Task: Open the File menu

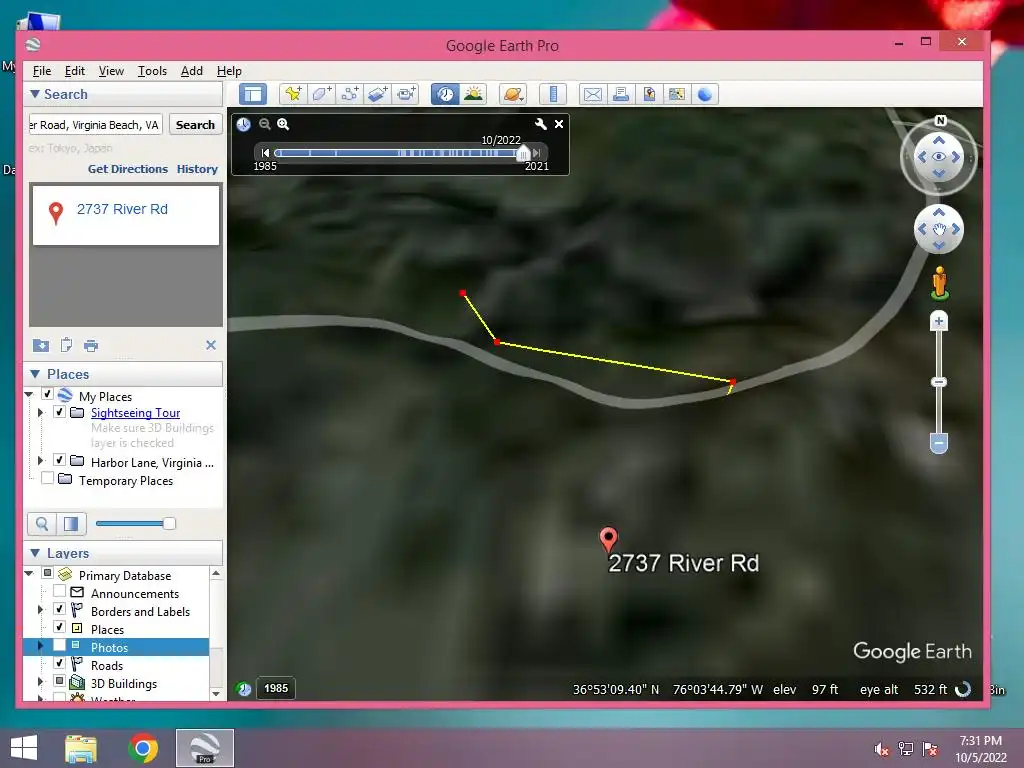Action: tap(42, 71)
